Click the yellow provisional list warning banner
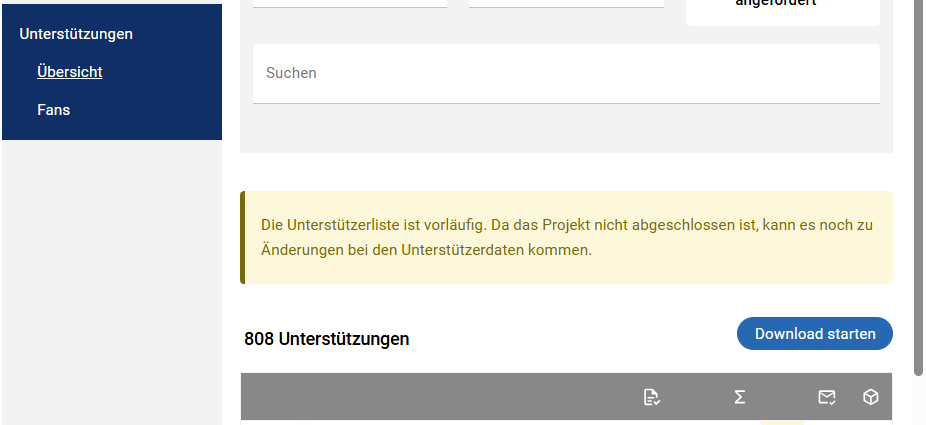 coord(566,238)
